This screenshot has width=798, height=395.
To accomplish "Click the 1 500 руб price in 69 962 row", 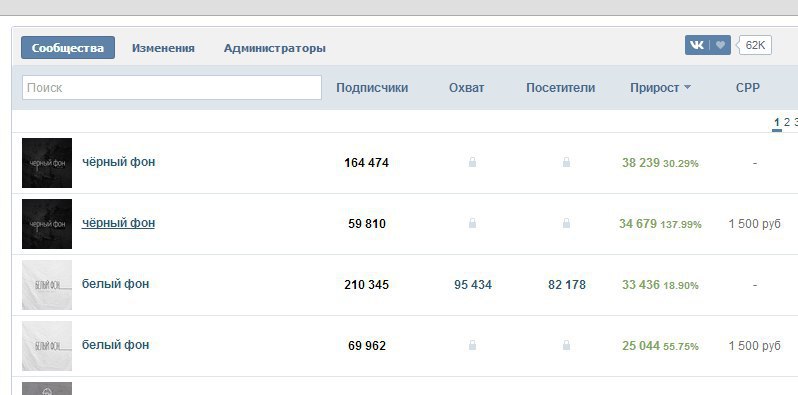I will [755, 346].
